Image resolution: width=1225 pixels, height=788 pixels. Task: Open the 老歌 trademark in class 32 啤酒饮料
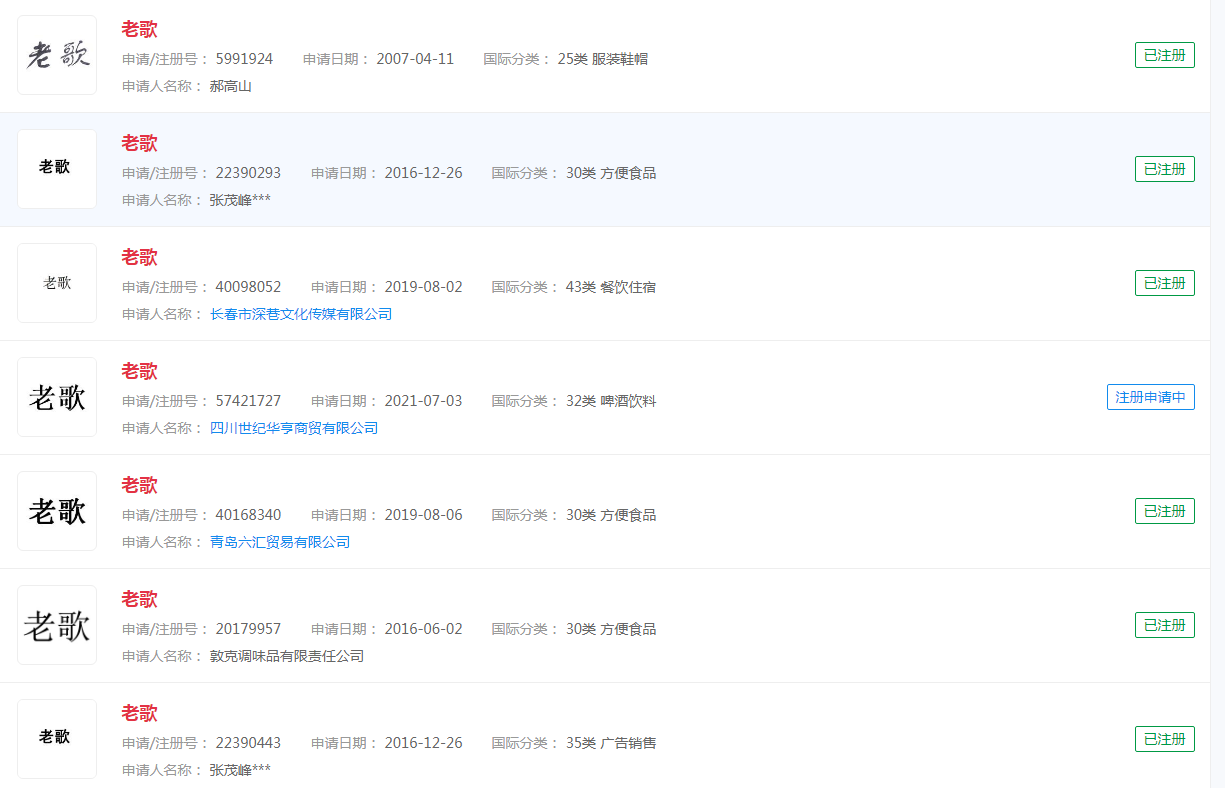pos(139,371)
